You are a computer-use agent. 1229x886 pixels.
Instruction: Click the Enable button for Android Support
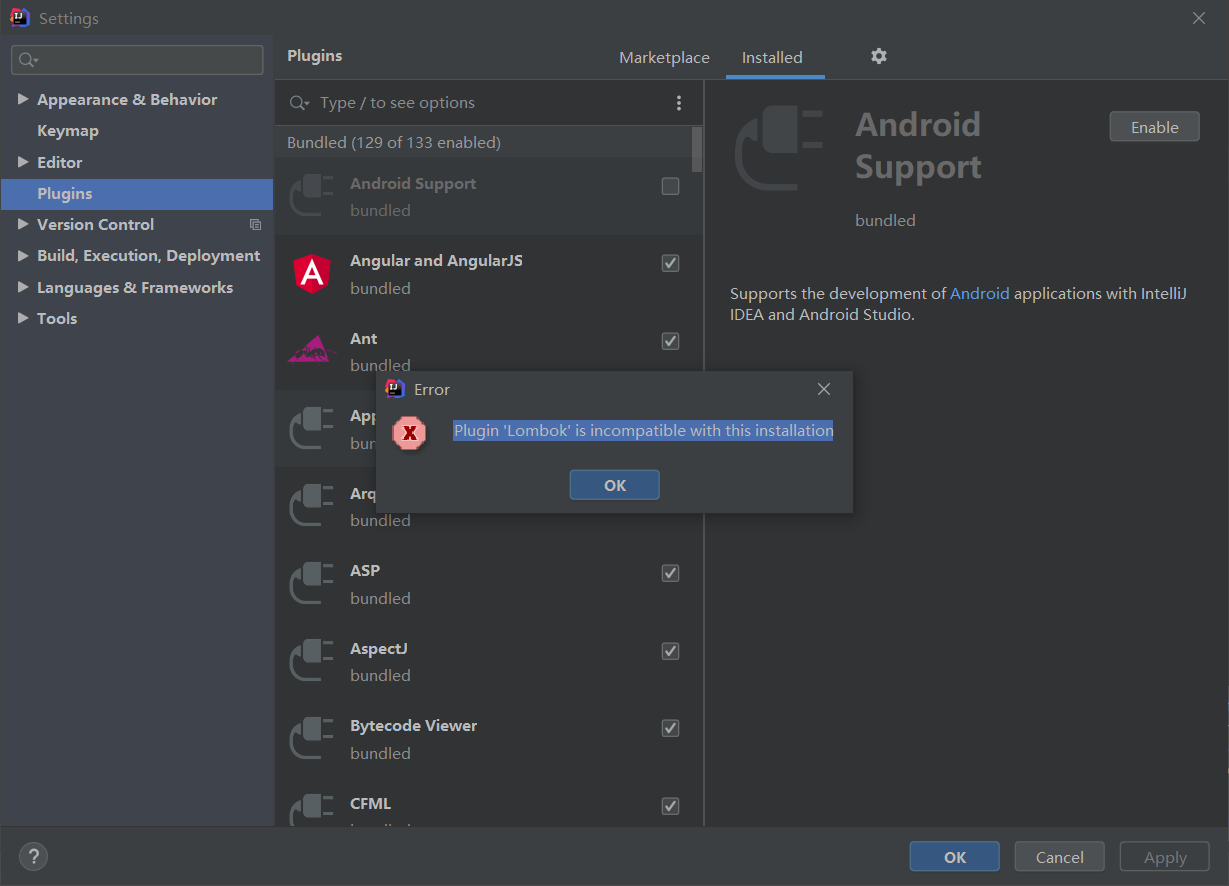1154,127
